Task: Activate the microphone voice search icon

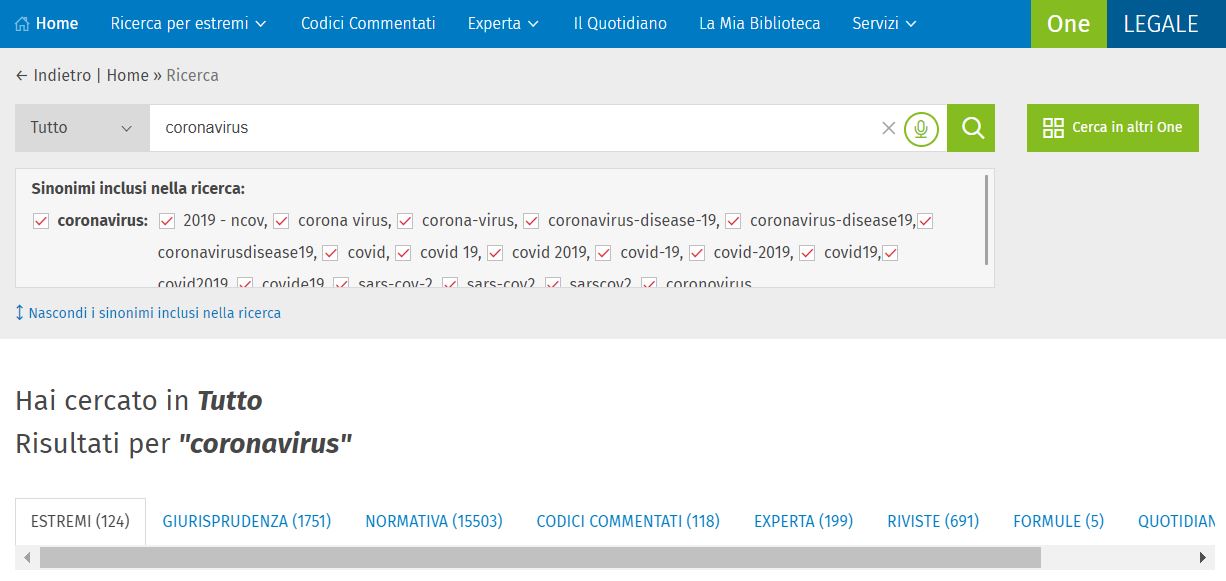Action: (921, 128)
